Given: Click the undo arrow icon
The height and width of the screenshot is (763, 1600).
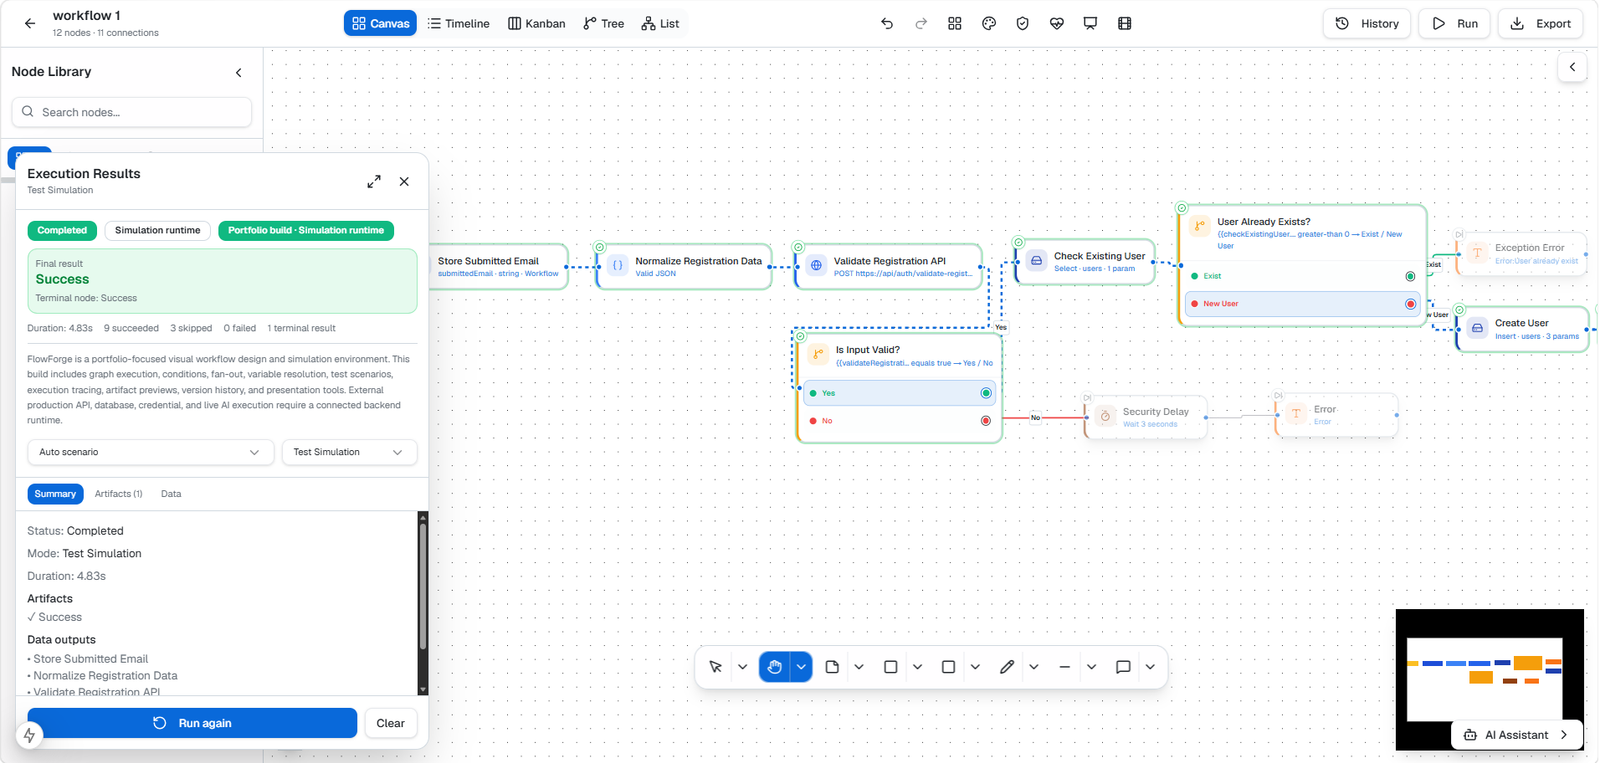Looking at the screenshot, I should click(887, 23).
